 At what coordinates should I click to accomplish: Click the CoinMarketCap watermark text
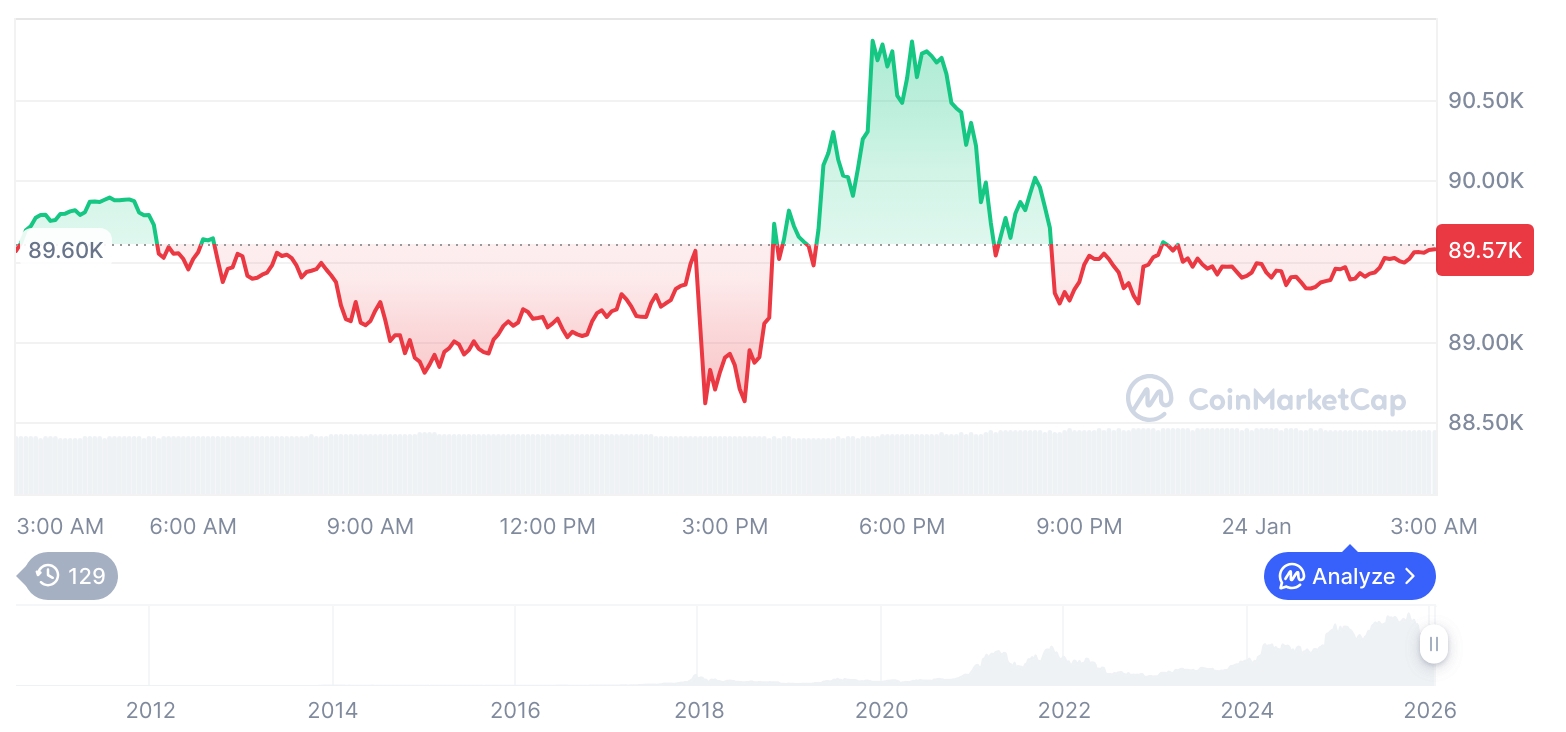pos(1297,400)
